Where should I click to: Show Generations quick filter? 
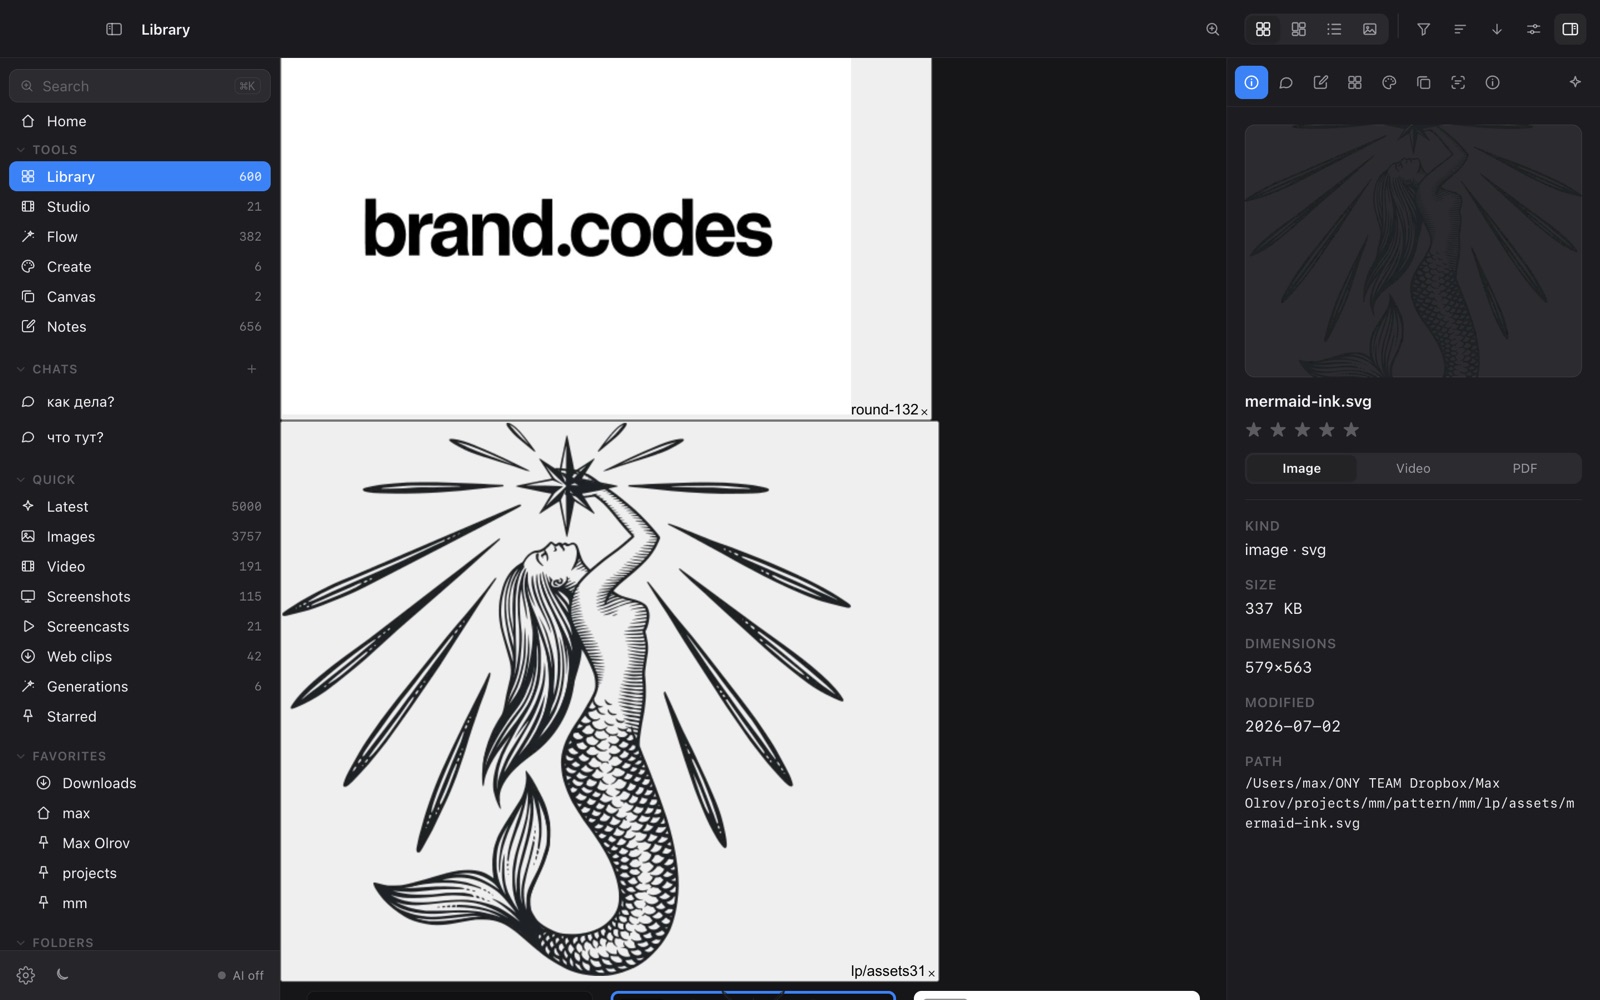(140, 686)
